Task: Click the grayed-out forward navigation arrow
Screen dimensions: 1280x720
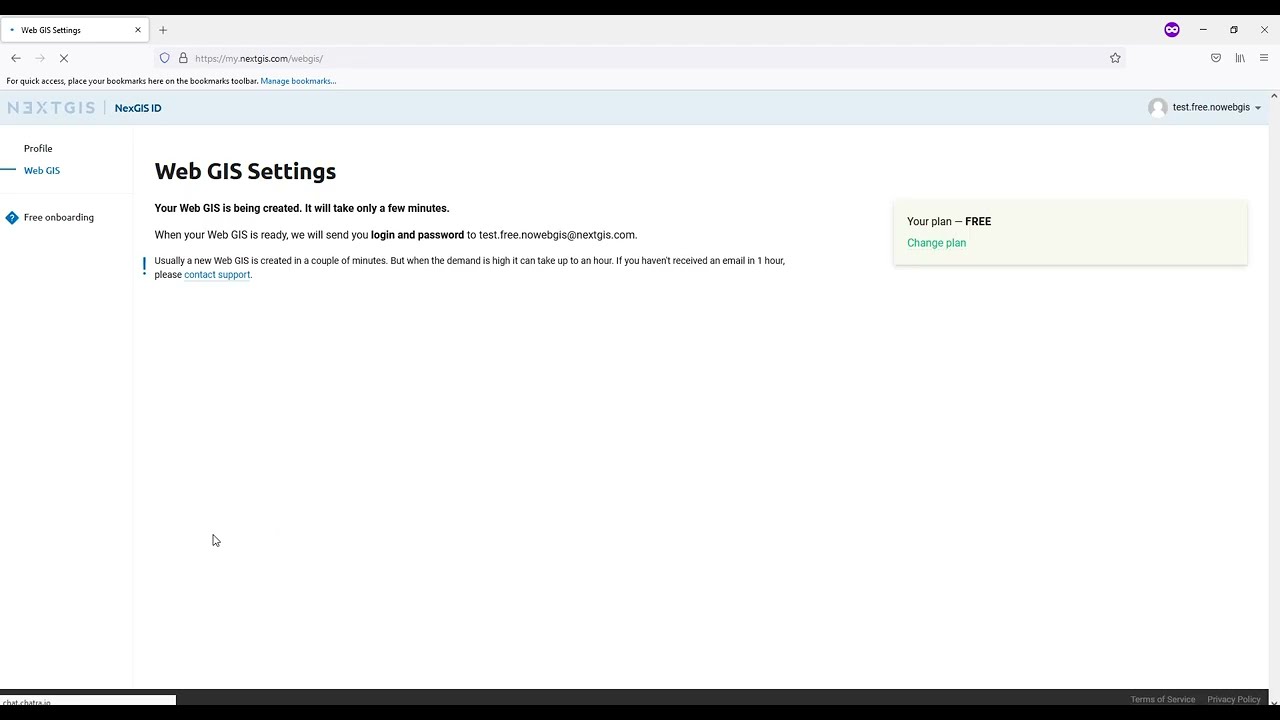Action: [40, 58]
